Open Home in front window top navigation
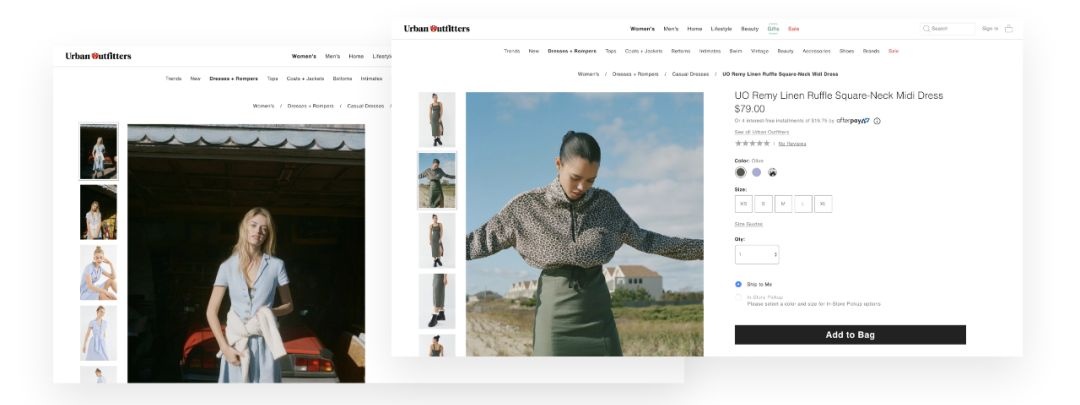This screenshot has height=405, width=1080. tap(695, 29)
